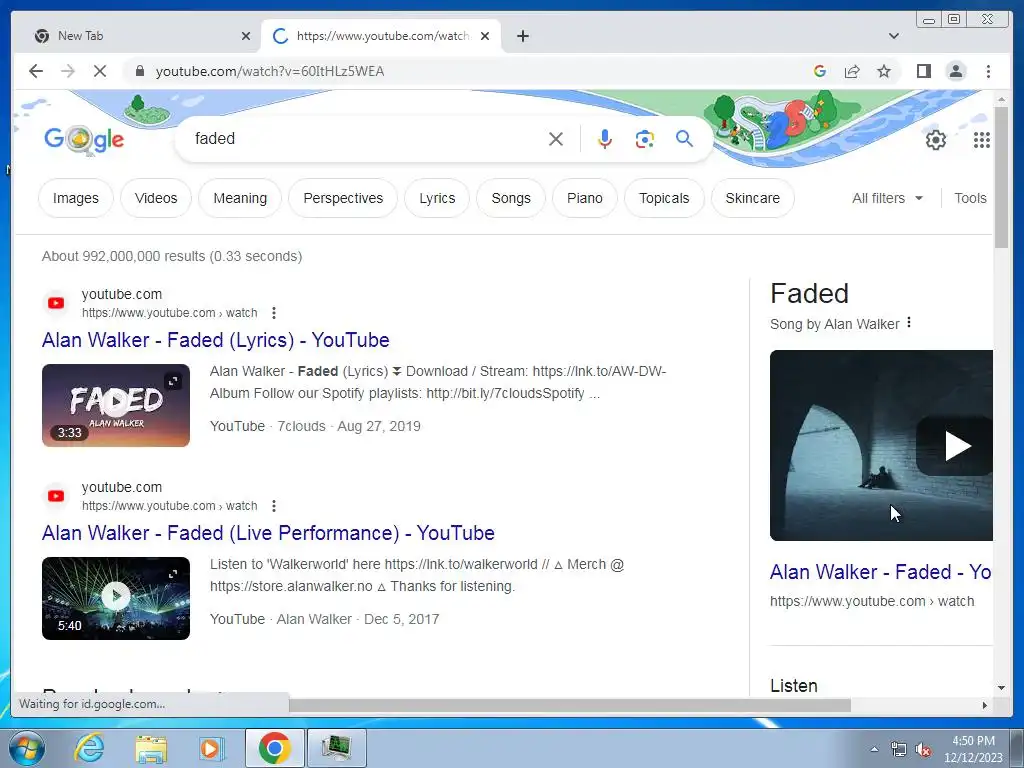This screenshot has width=1024, height=768.
Task: Open Windows Explorer folder from taskbar
Action: click(x=151, y=748)
